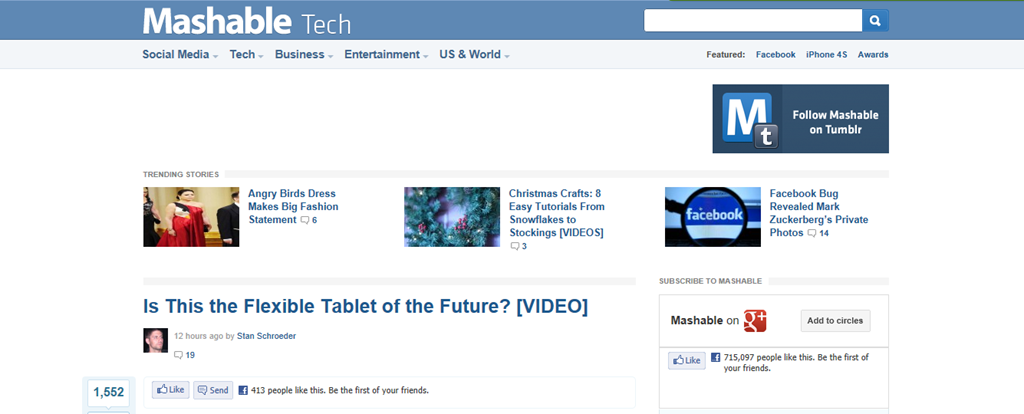Open Angry Birds Dress story link
This screenshot has width=1024, height=414.
(293, 206)
